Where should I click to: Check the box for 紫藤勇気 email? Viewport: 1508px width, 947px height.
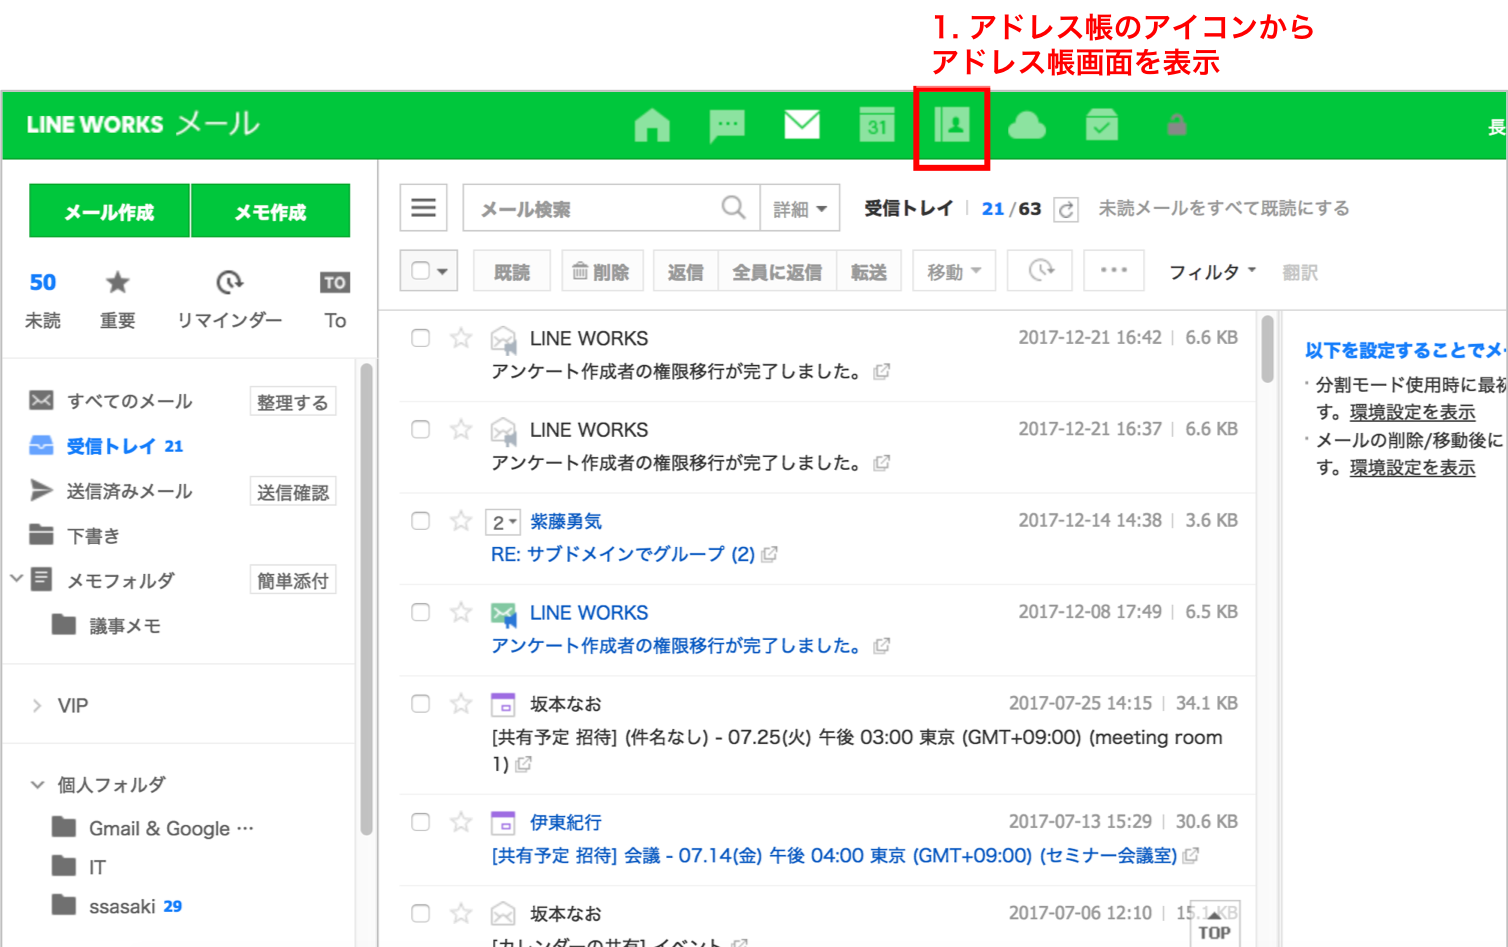(421, 521)
